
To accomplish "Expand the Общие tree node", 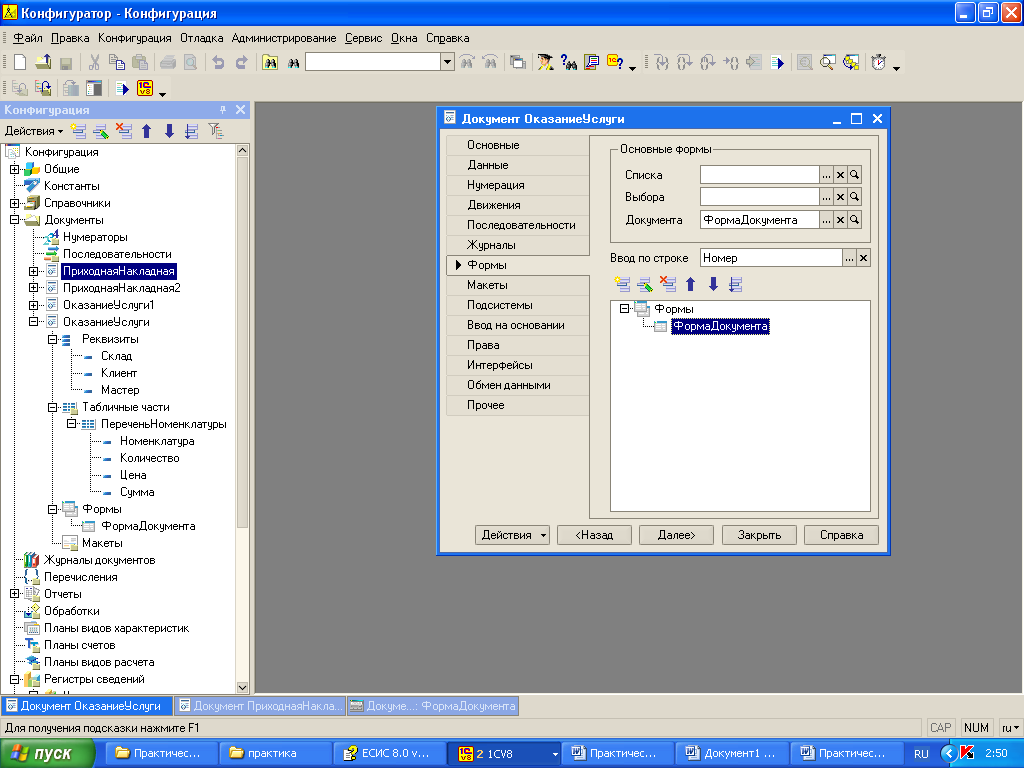I will [14, 169].
